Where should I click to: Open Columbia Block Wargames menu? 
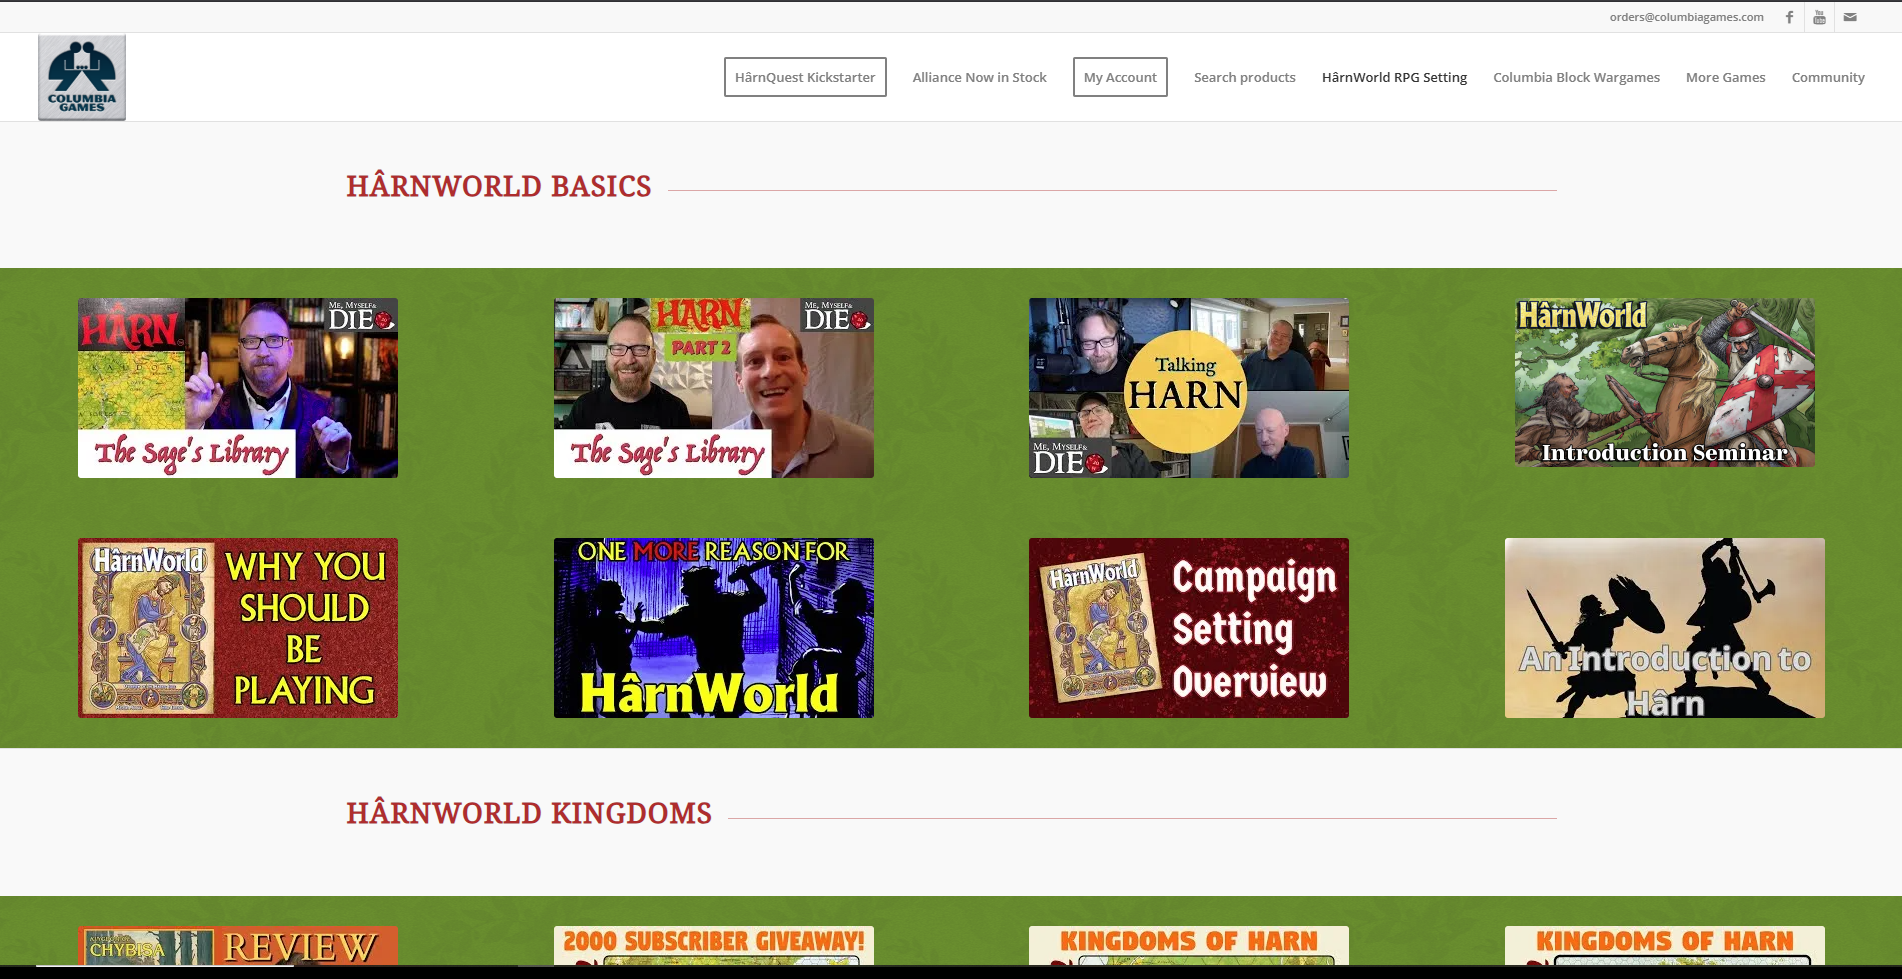tap(1576, 77)
